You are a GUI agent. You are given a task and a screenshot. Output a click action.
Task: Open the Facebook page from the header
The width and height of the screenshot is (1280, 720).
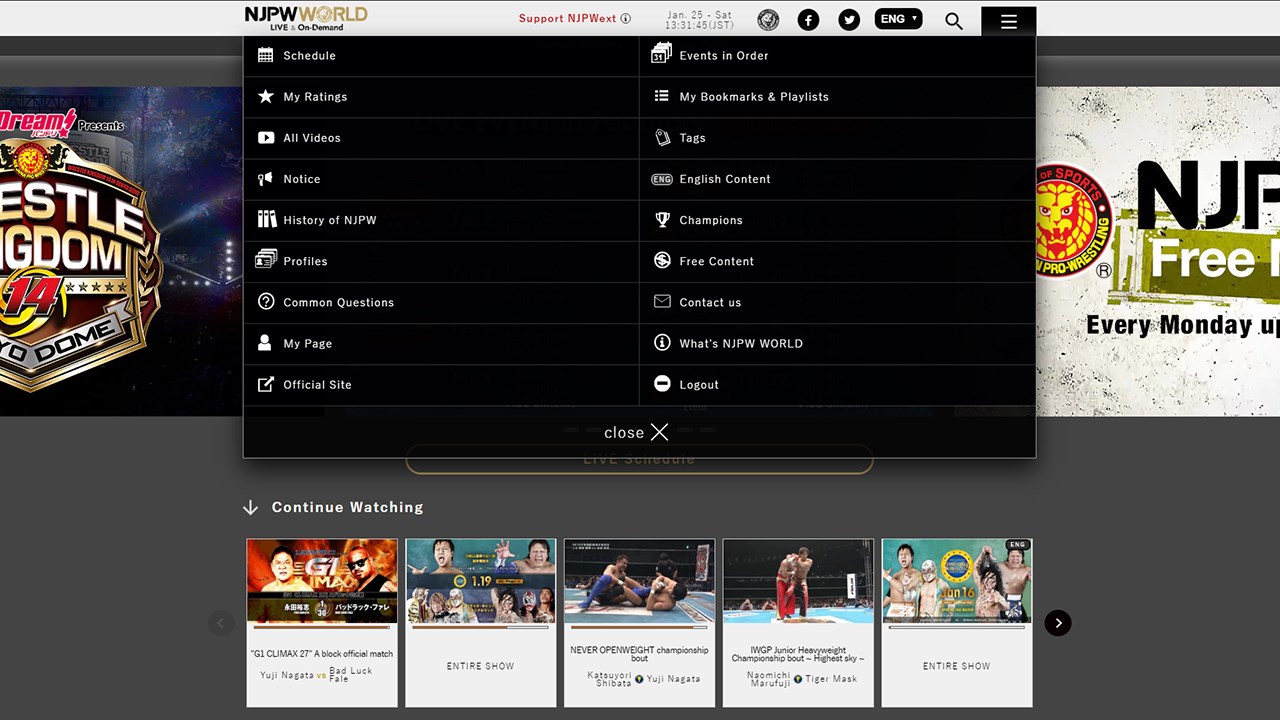(808, 20)
